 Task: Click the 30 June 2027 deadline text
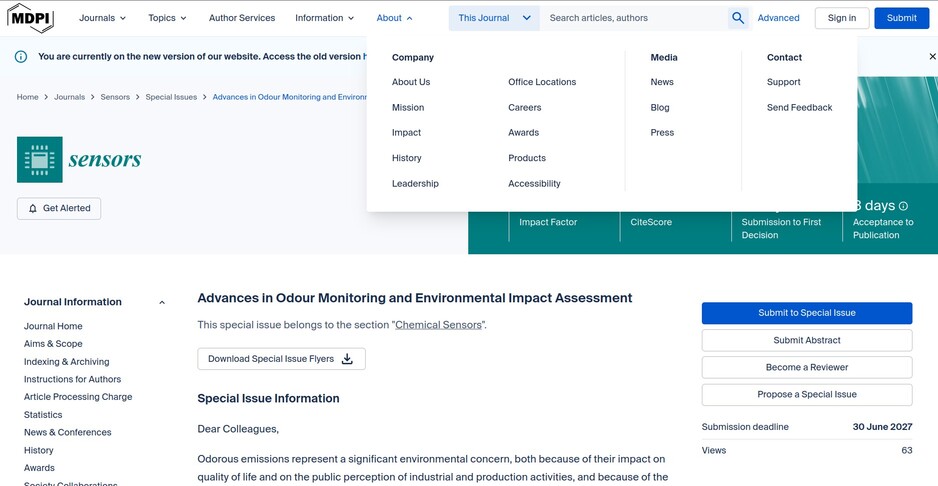tap(882, 427)
